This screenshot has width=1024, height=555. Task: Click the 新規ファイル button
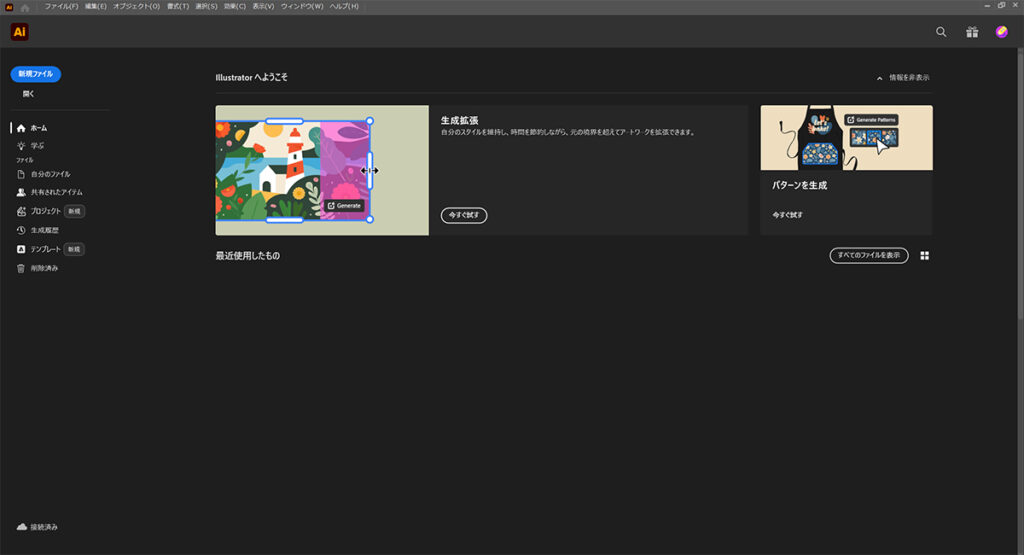[x=36, y=74]
